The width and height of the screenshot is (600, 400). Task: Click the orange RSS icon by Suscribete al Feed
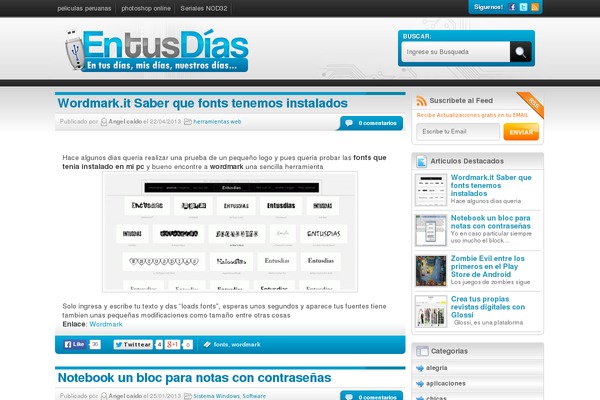(x=421, y=101)
